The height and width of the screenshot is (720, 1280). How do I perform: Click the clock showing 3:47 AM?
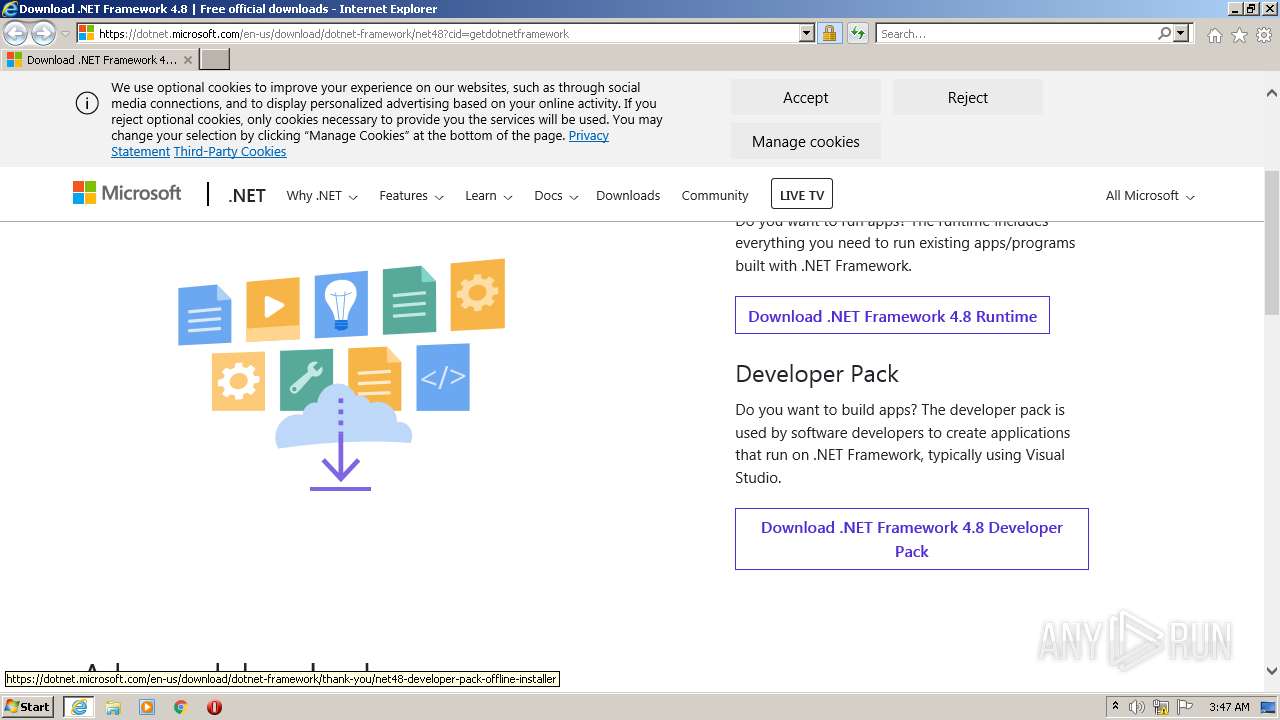(x=1229, y=707)
